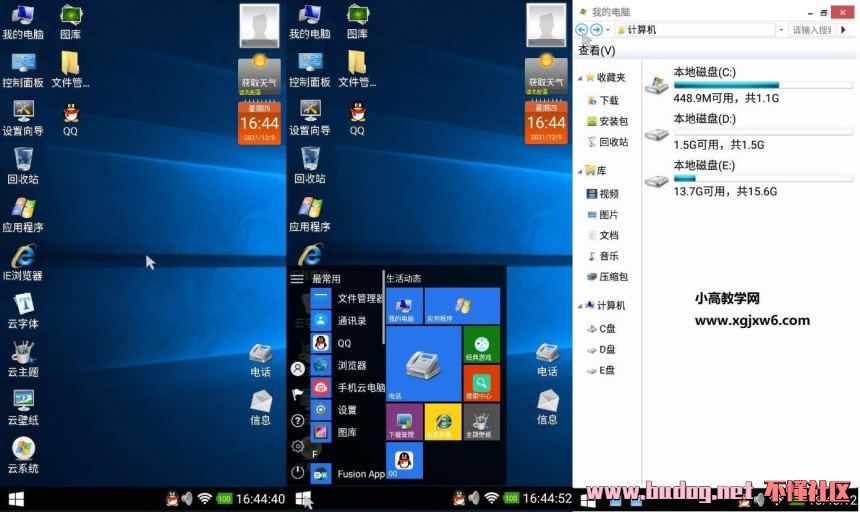Open the yellow IE browser tile
Viewport: 860px width, 512px height.
(443, 422)
